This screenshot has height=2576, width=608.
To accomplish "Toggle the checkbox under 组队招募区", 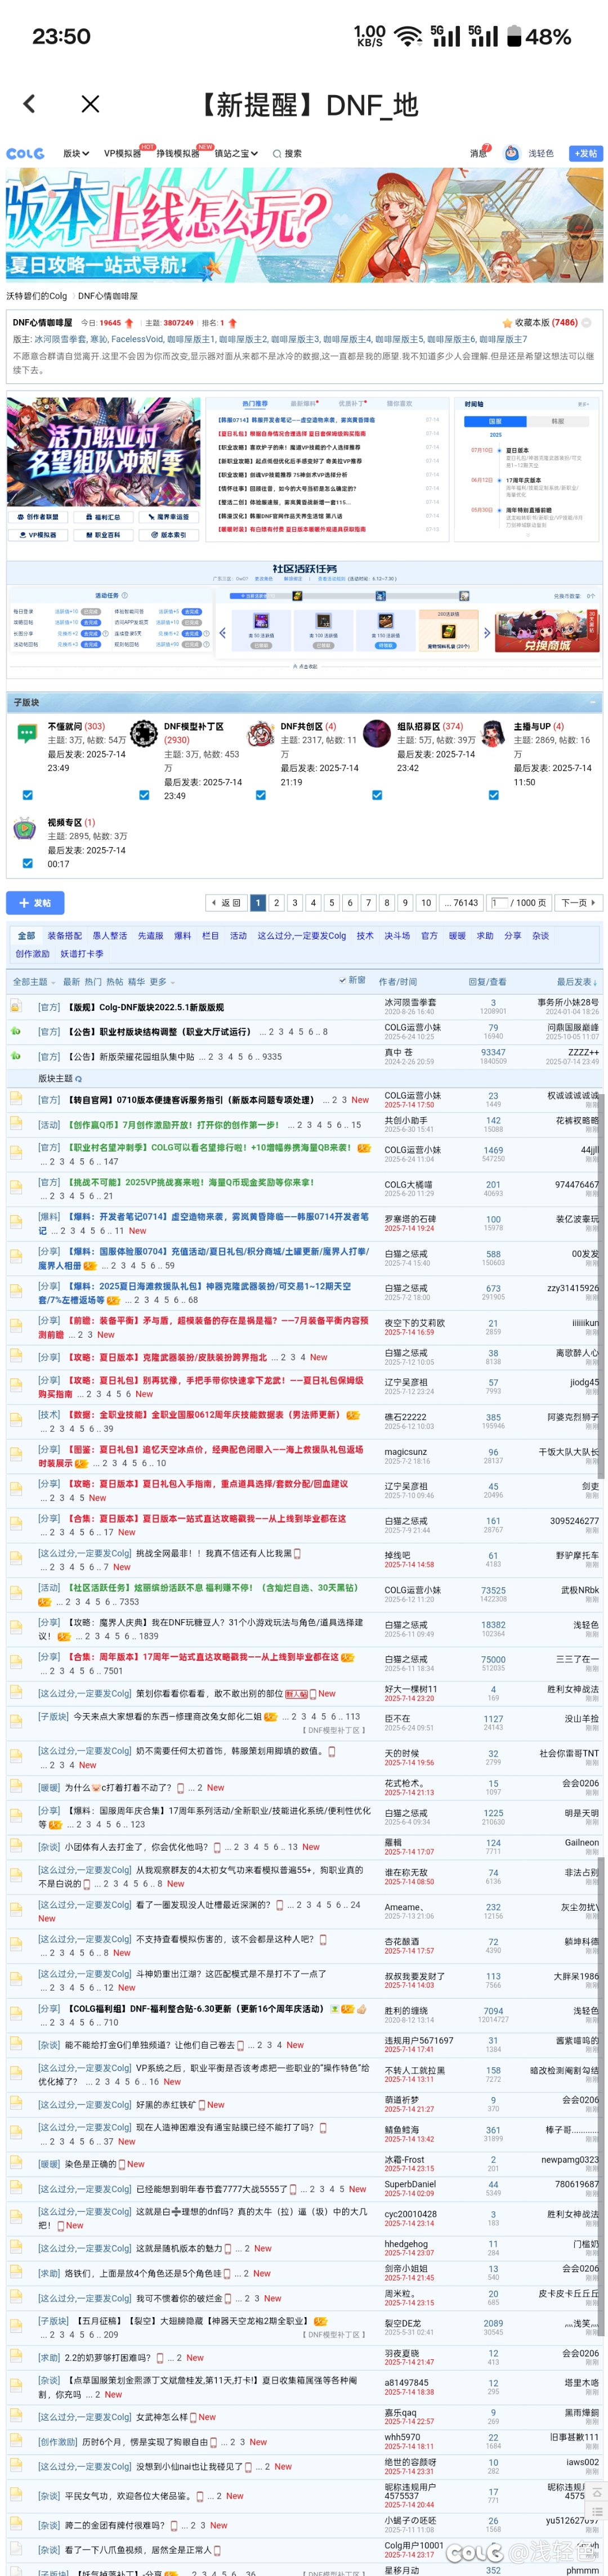I will (x=377, y=795).
